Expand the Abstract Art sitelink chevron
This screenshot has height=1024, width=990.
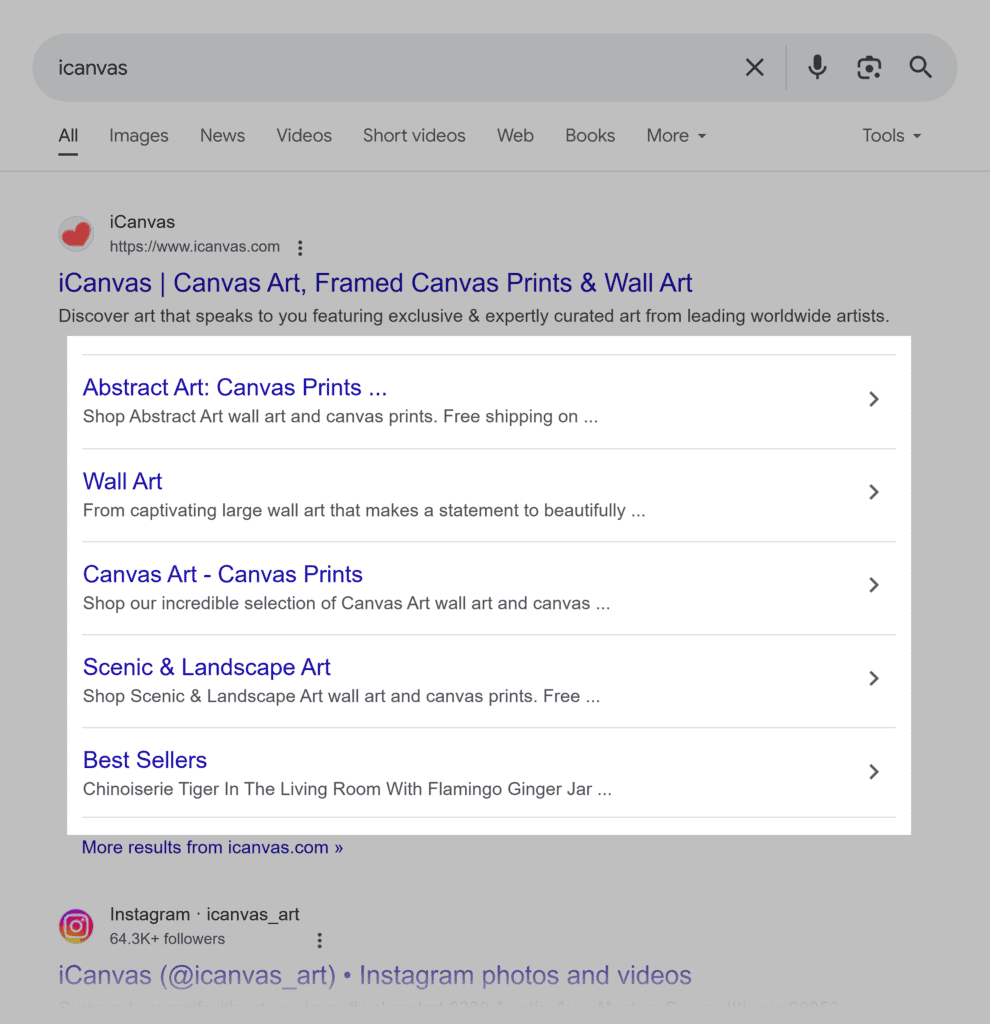click(874, 399)
